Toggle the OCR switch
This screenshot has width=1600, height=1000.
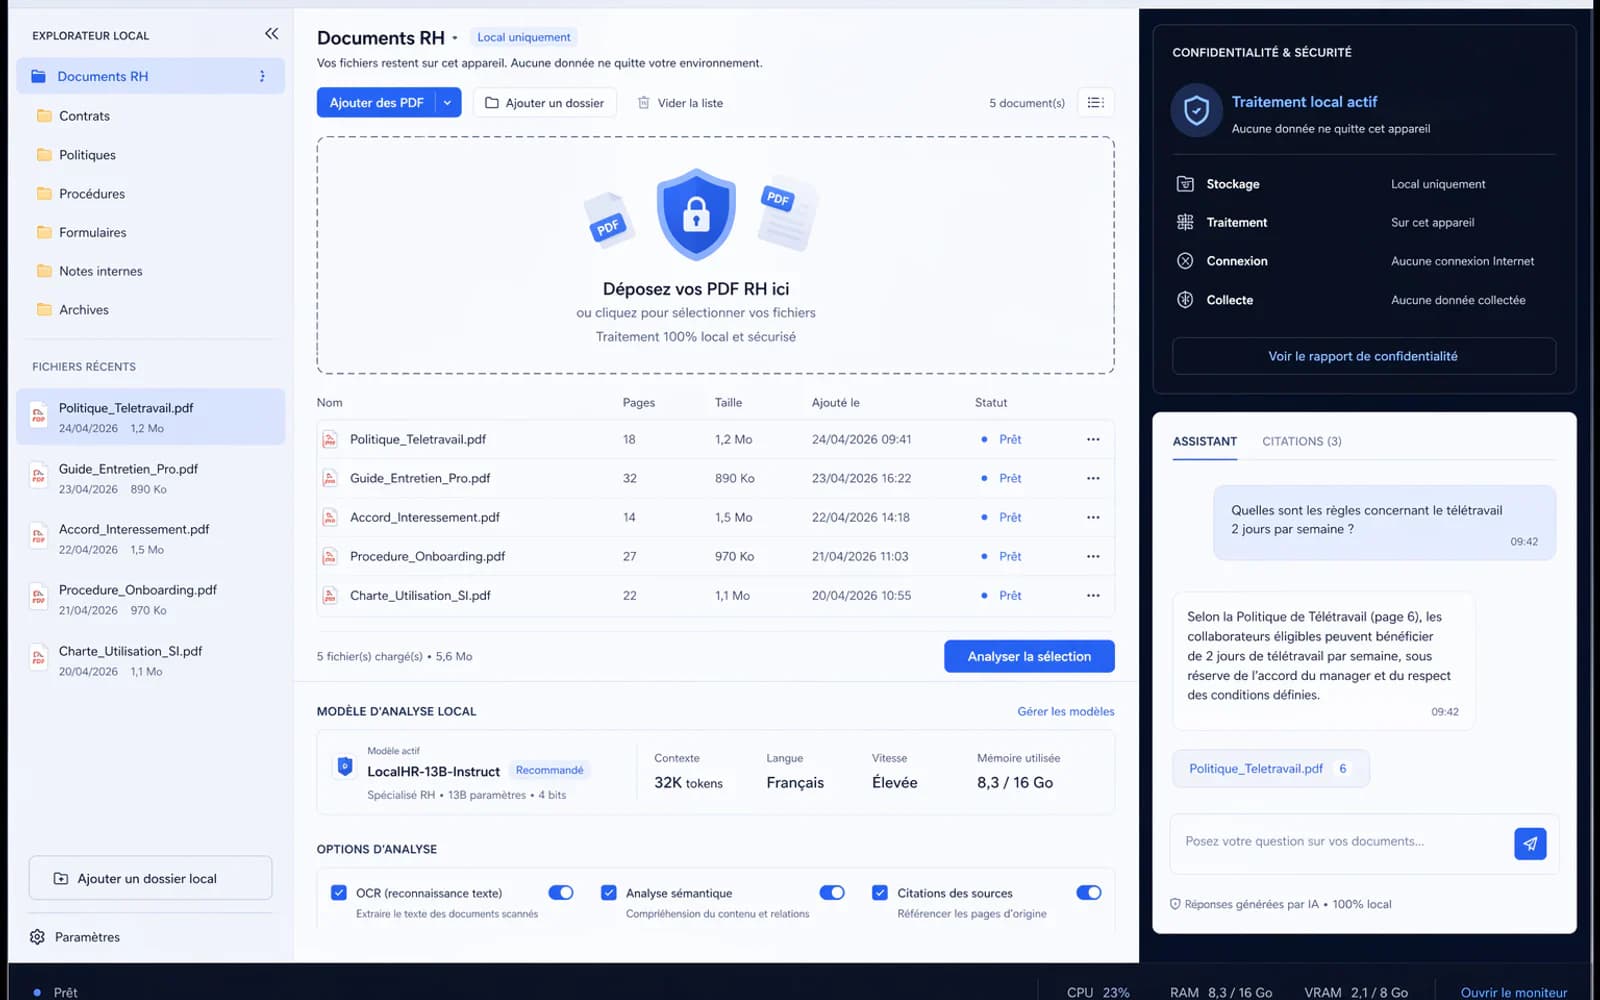(x=561, y=893)
